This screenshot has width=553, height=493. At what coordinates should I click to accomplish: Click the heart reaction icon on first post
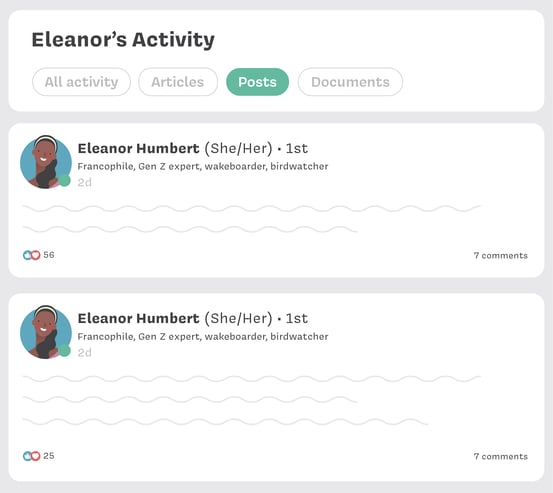pyautogui.click(x=36, y=255)
